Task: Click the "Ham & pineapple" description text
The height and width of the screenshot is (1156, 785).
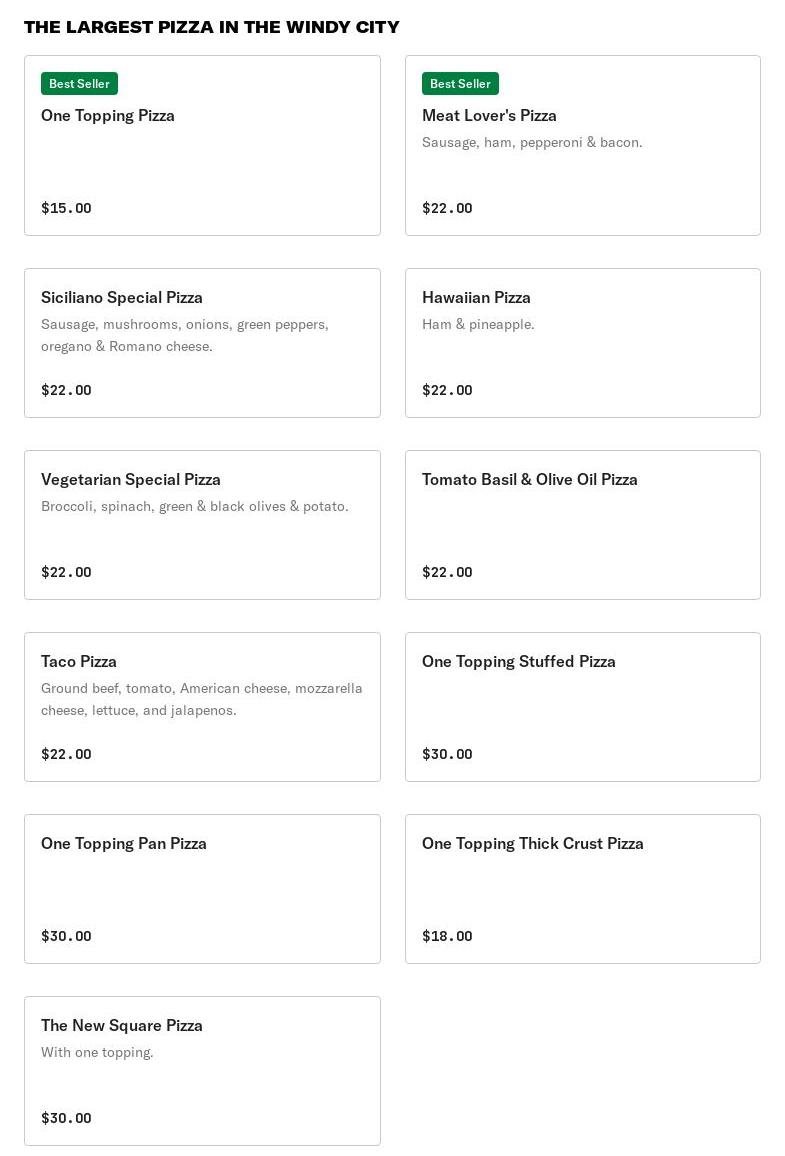Action: tap(478, 324)
